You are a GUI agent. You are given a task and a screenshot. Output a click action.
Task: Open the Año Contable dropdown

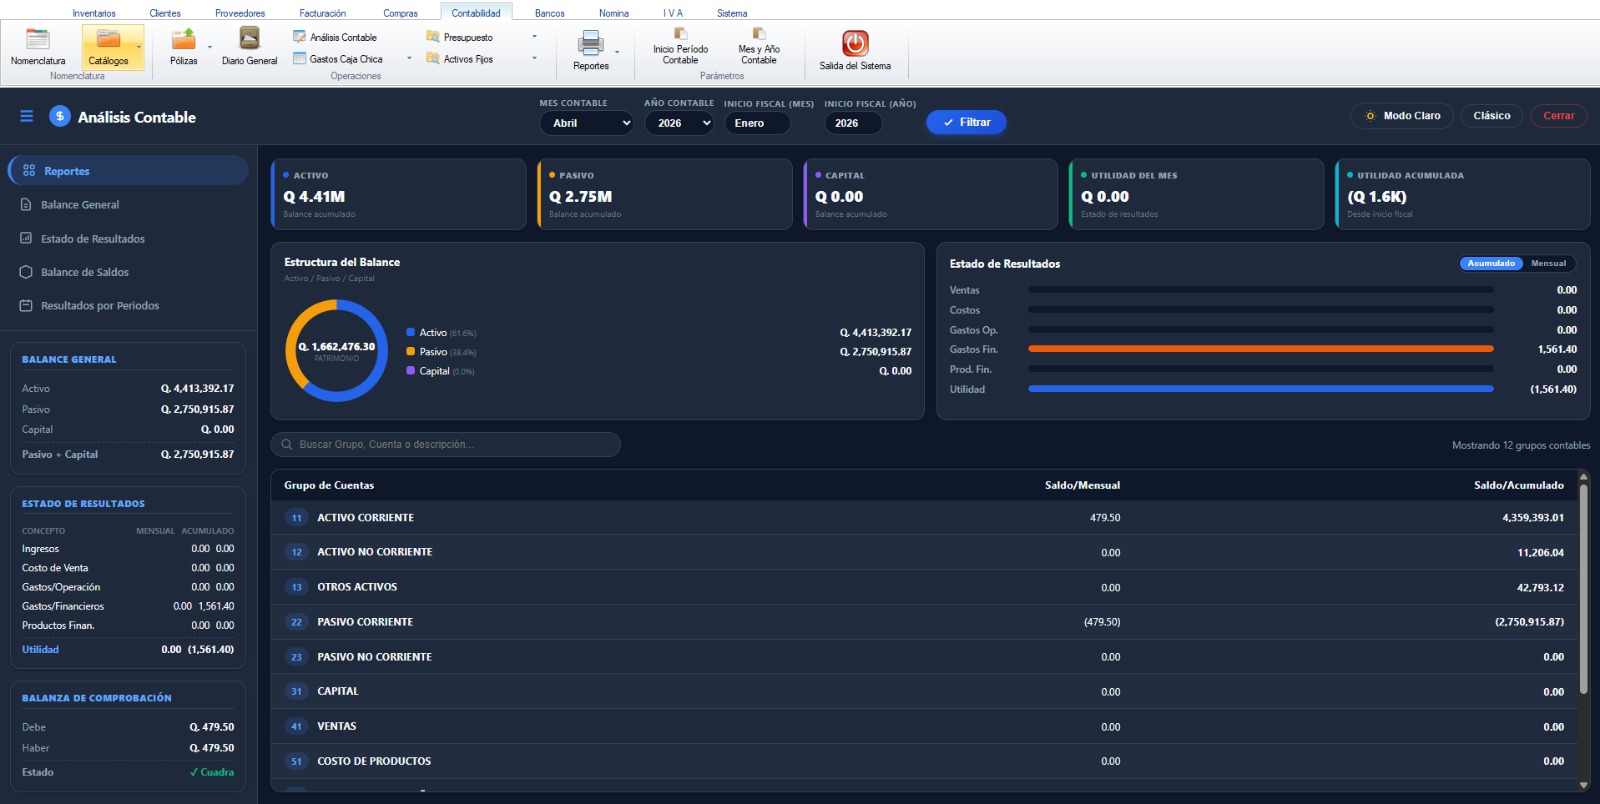(x=679, y=123)
